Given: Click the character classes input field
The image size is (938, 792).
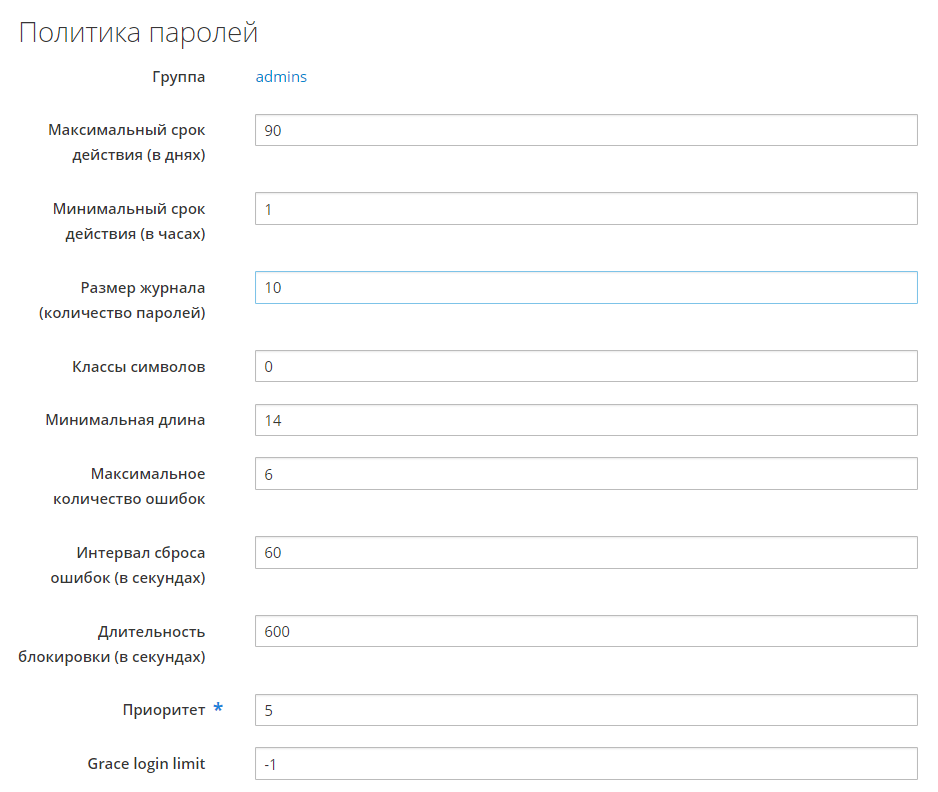Looking at the screenshot, I should point(586,366).
